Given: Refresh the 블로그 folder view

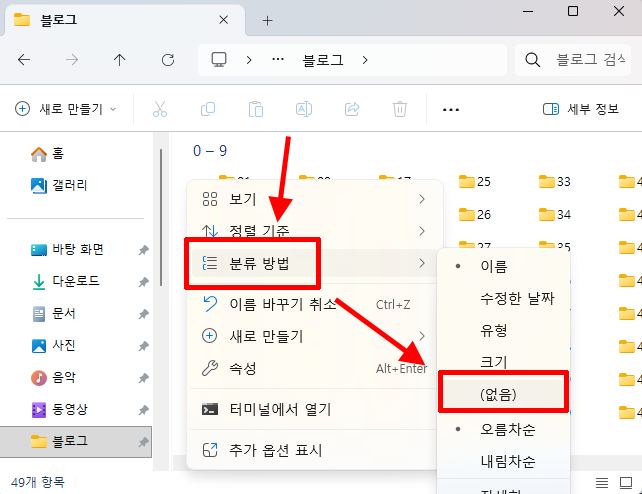Looking at the screenshot, I should click(168, 60).
